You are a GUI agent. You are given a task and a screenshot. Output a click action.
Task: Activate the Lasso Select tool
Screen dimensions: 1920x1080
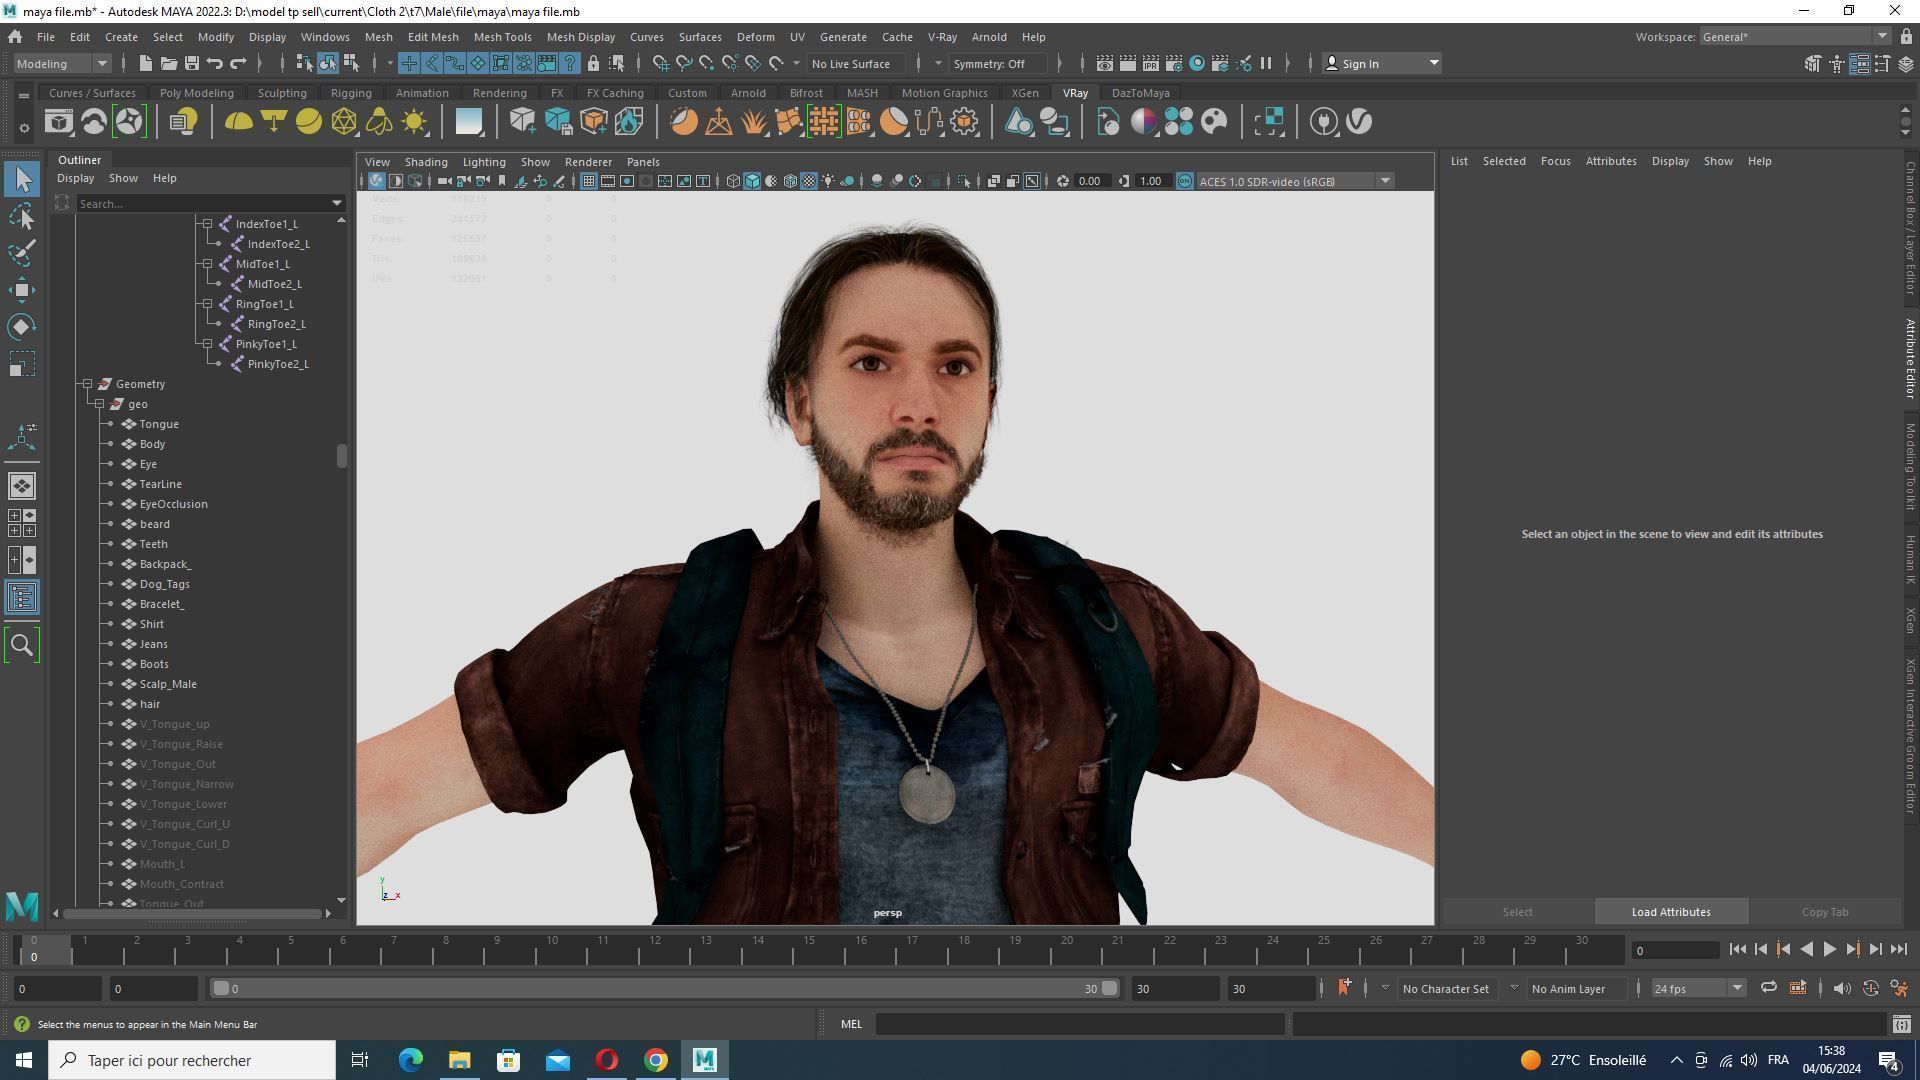(22, 216)
